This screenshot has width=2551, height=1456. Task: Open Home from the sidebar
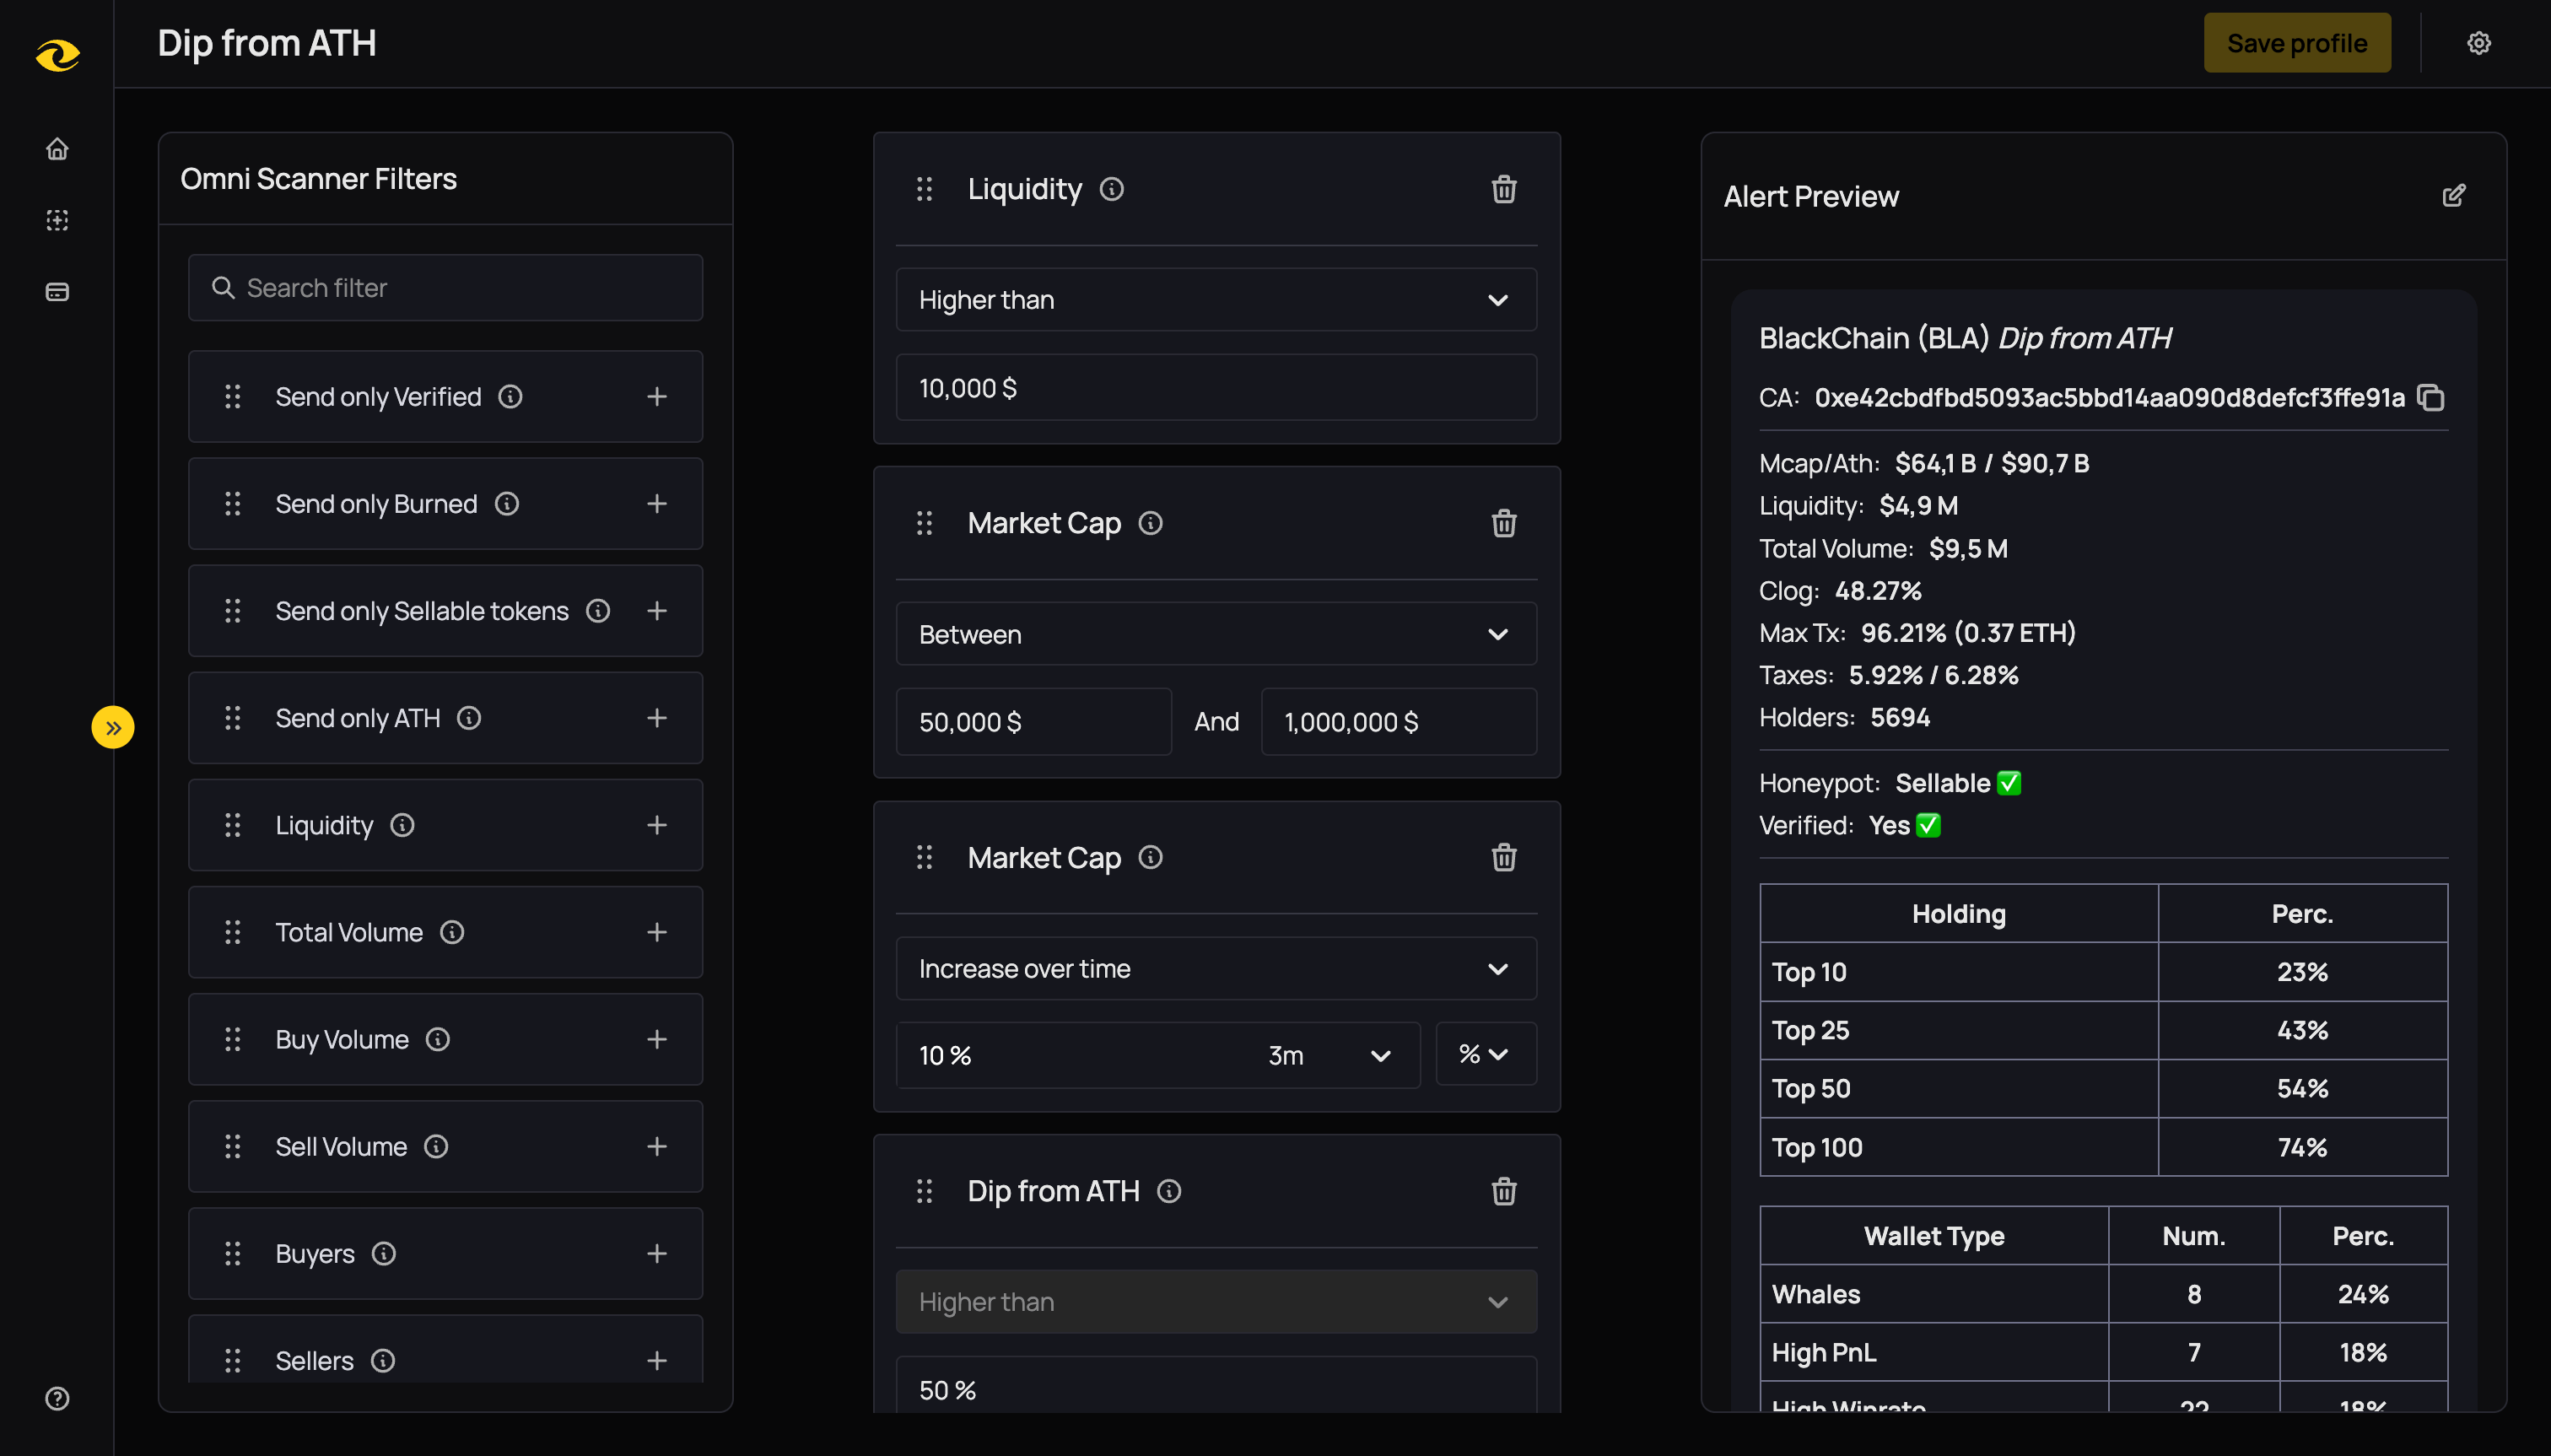[x=57, y=148]
